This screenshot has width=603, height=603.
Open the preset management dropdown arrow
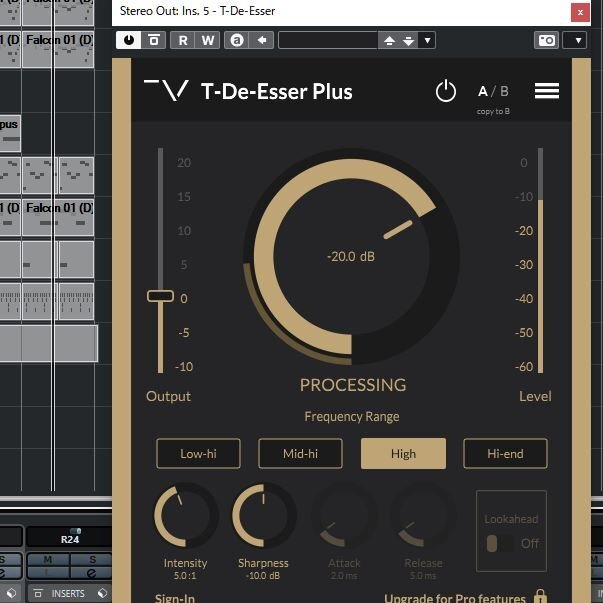(x=427, y=40)
